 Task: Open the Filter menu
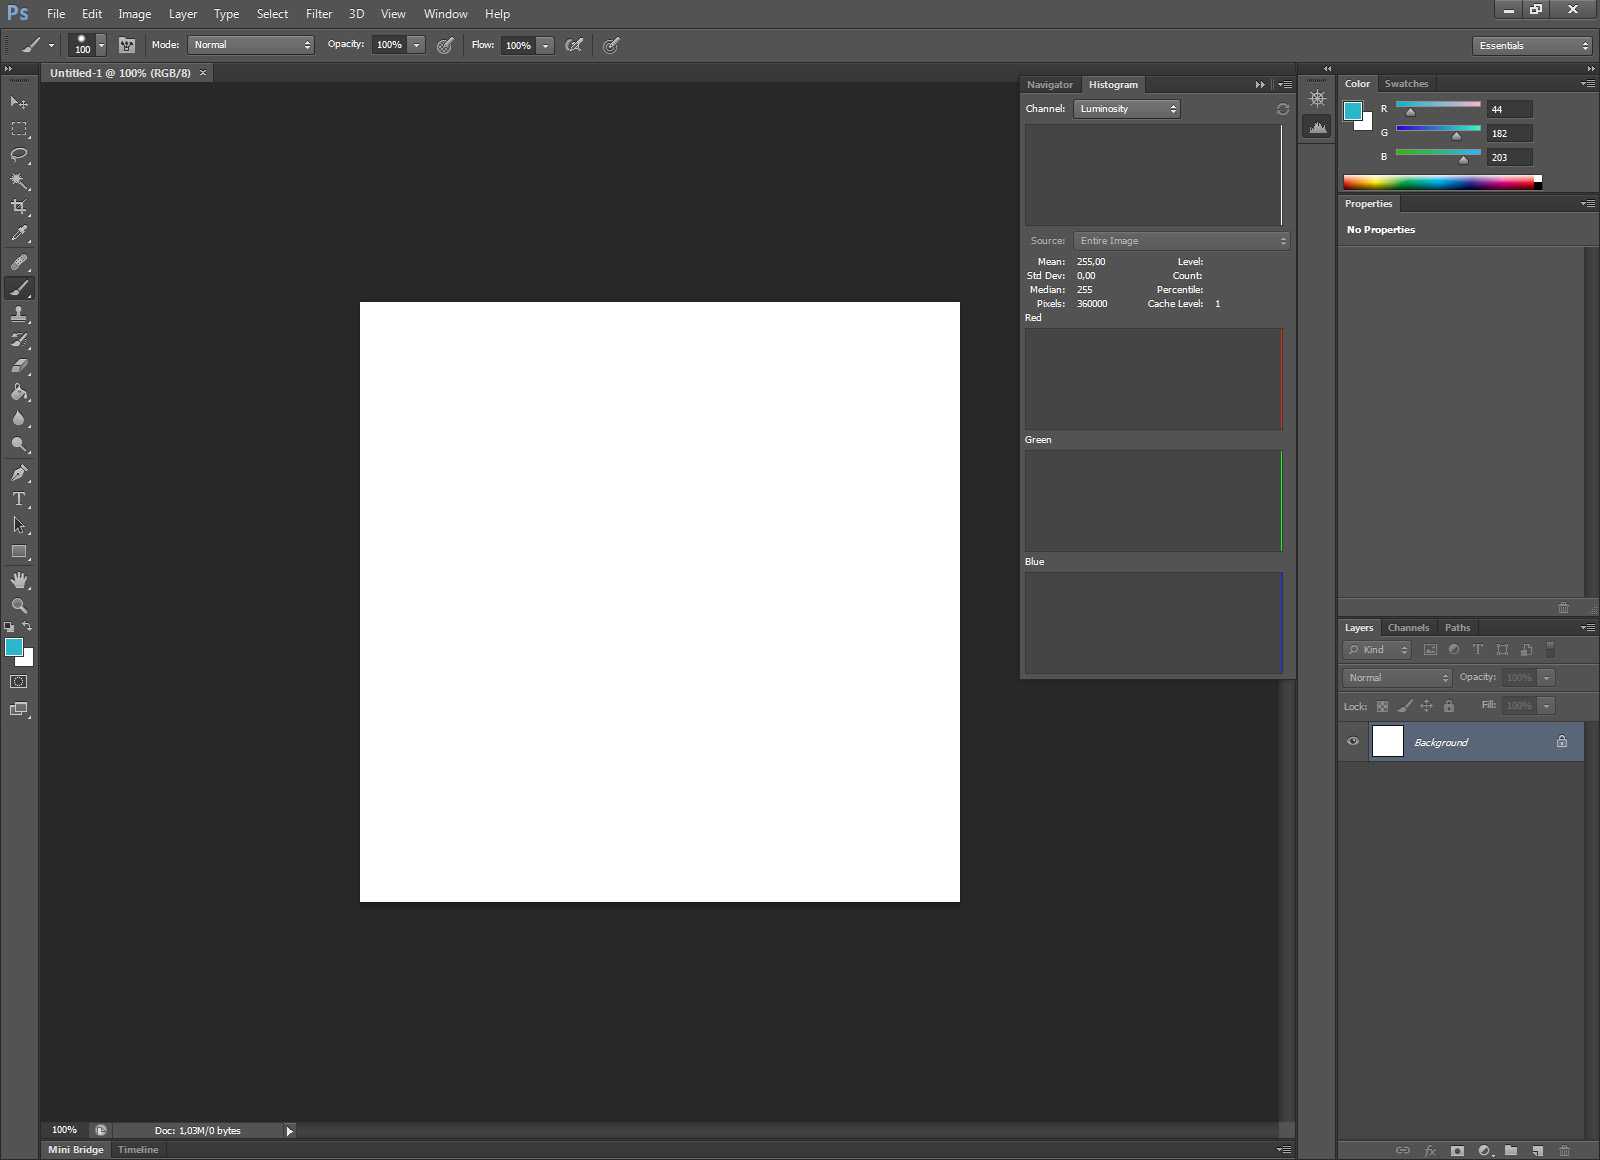pos(319,14)
